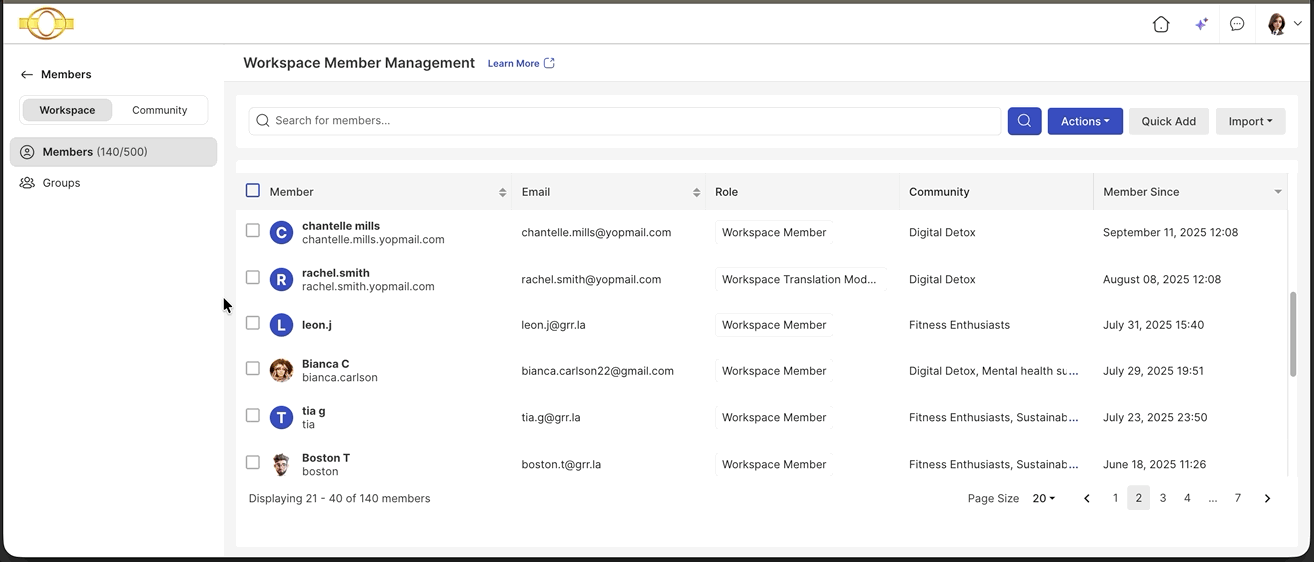Go to page 1

click(1115, 498)
